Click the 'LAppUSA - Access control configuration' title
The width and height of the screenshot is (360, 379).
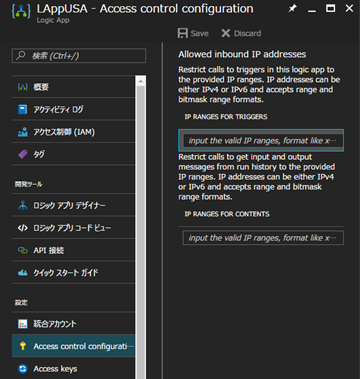[x=145, y=9]
